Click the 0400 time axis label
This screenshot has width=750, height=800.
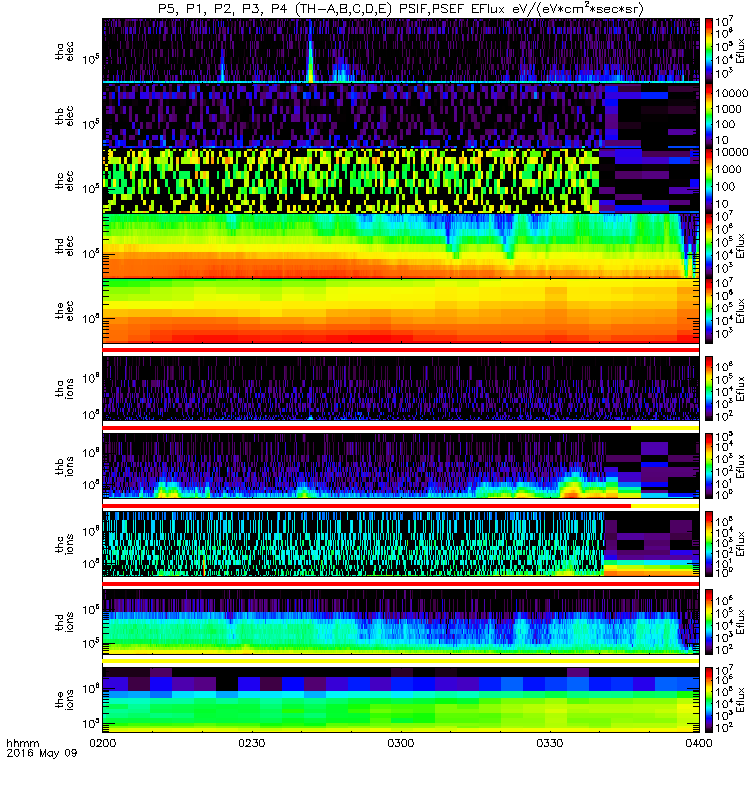(x=698, y=743)
